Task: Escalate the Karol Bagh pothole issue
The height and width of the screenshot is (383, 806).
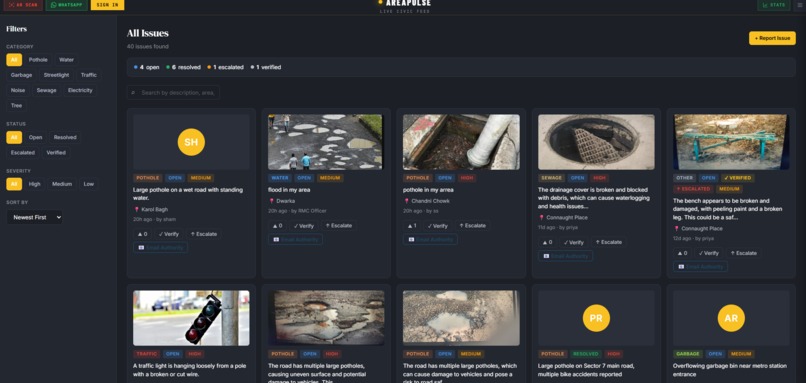Action: pyautogui.click(x=204, y=234)
